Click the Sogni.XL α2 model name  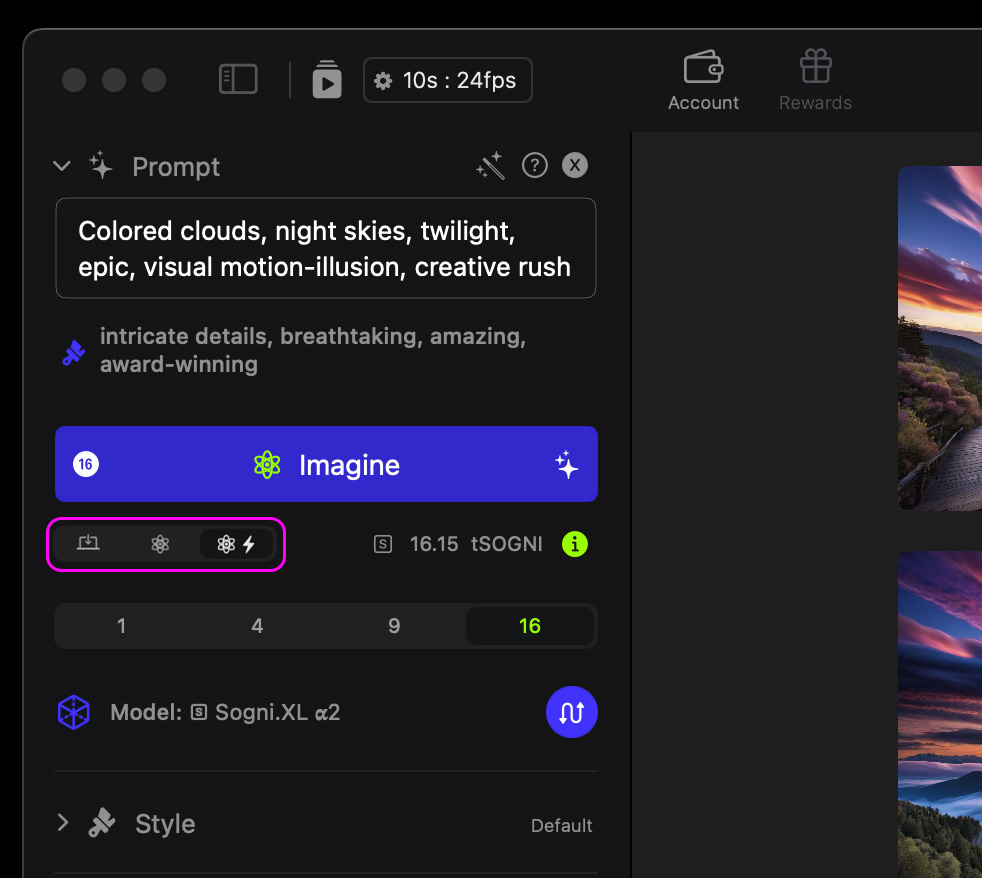(x=277, y=713)
